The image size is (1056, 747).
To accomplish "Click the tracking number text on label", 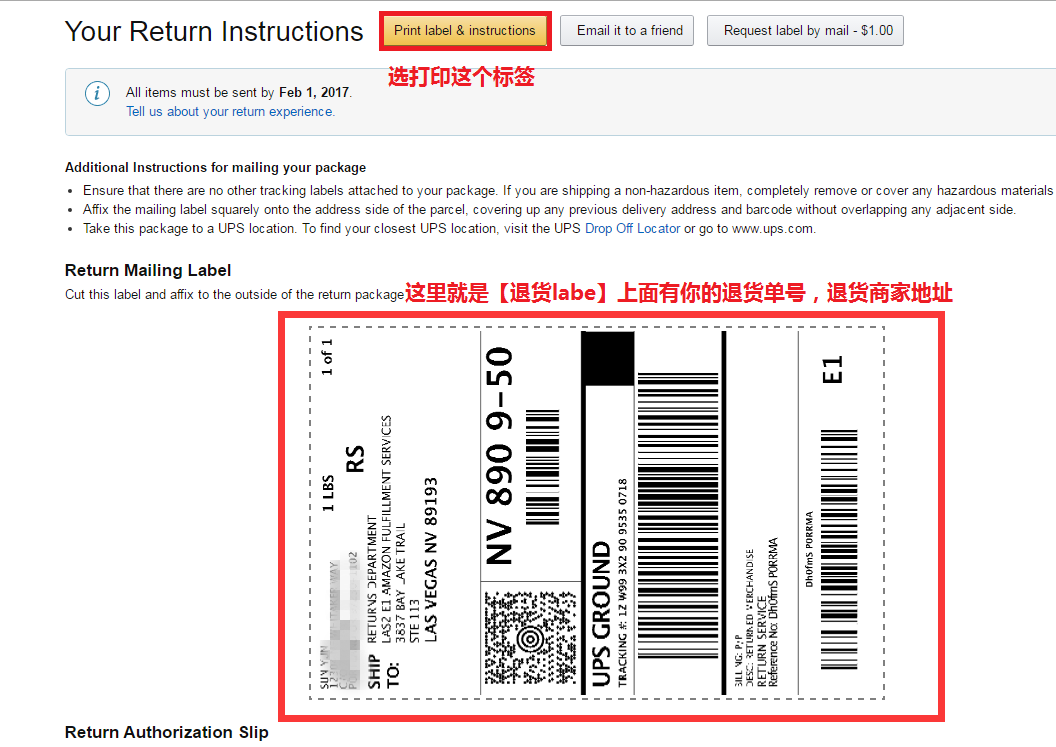I will 622,583.
